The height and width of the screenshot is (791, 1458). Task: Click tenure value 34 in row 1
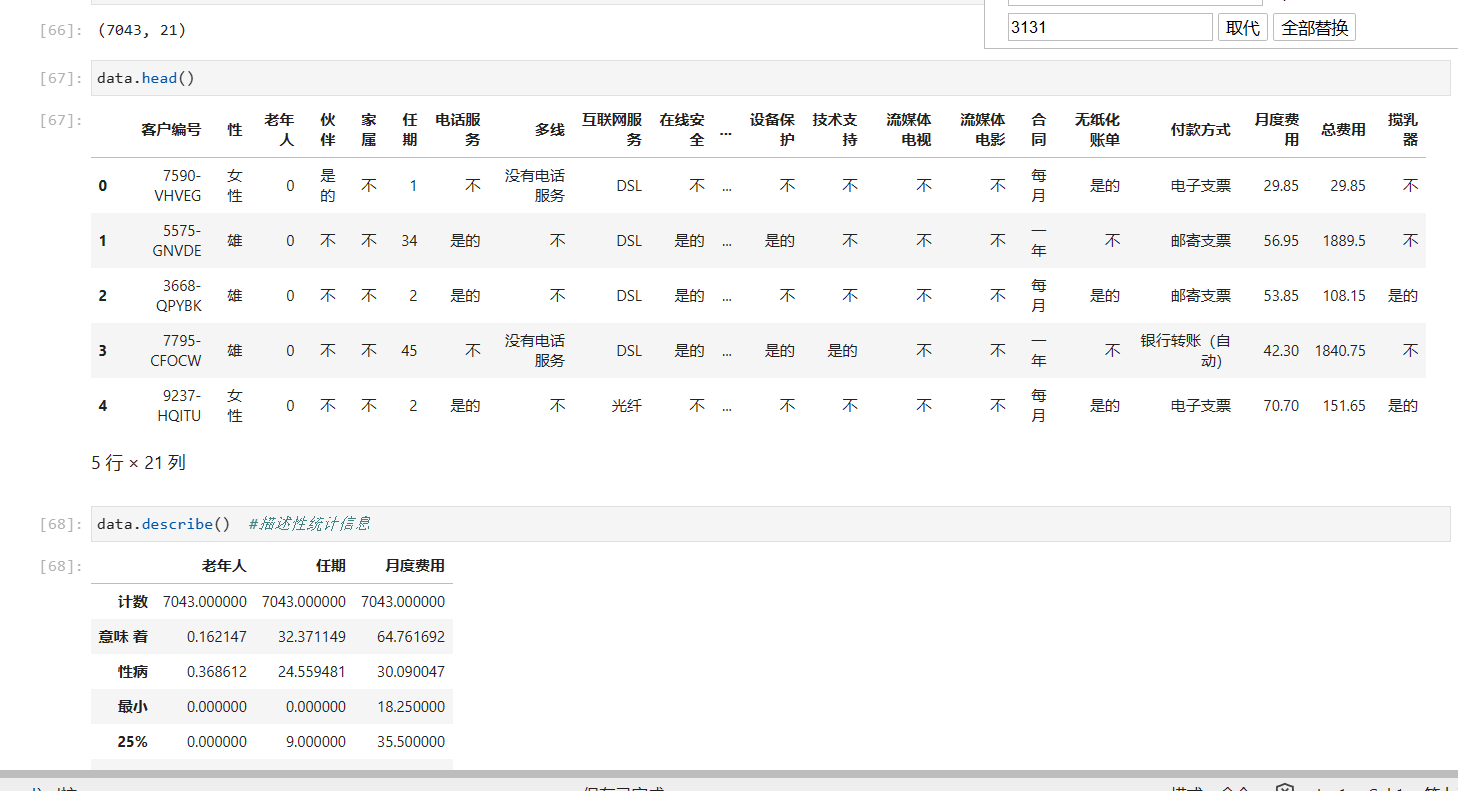click(409, 241)
